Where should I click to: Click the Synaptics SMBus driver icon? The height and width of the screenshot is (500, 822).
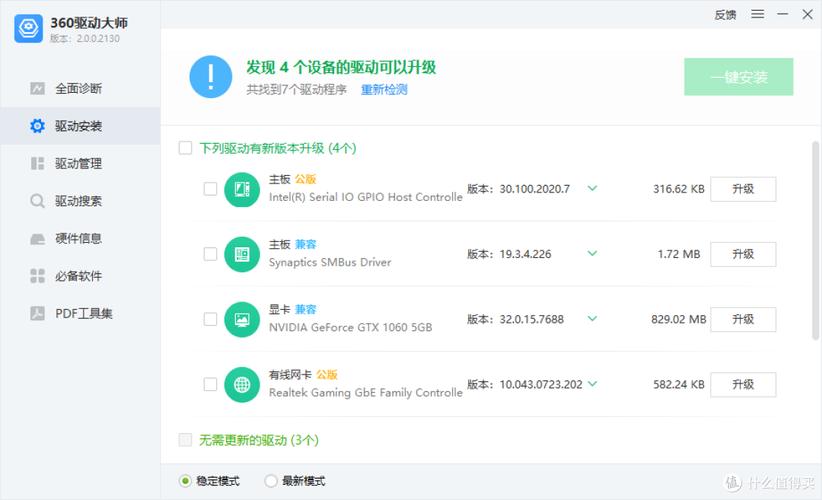[x=242, y=254]
